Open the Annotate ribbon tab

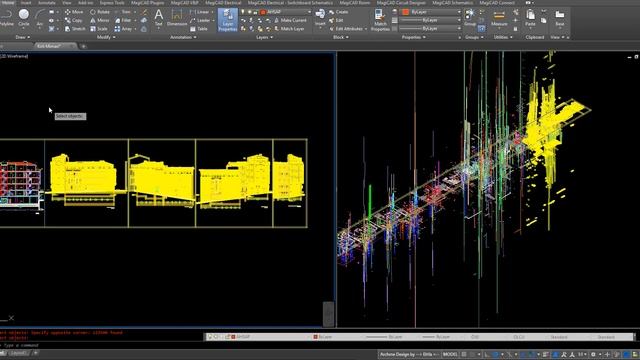tap(47, 2)
